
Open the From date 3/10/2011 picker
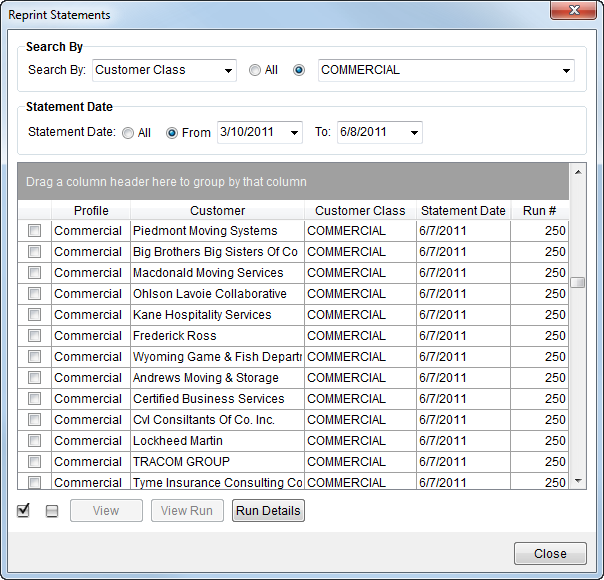point(294,132)
